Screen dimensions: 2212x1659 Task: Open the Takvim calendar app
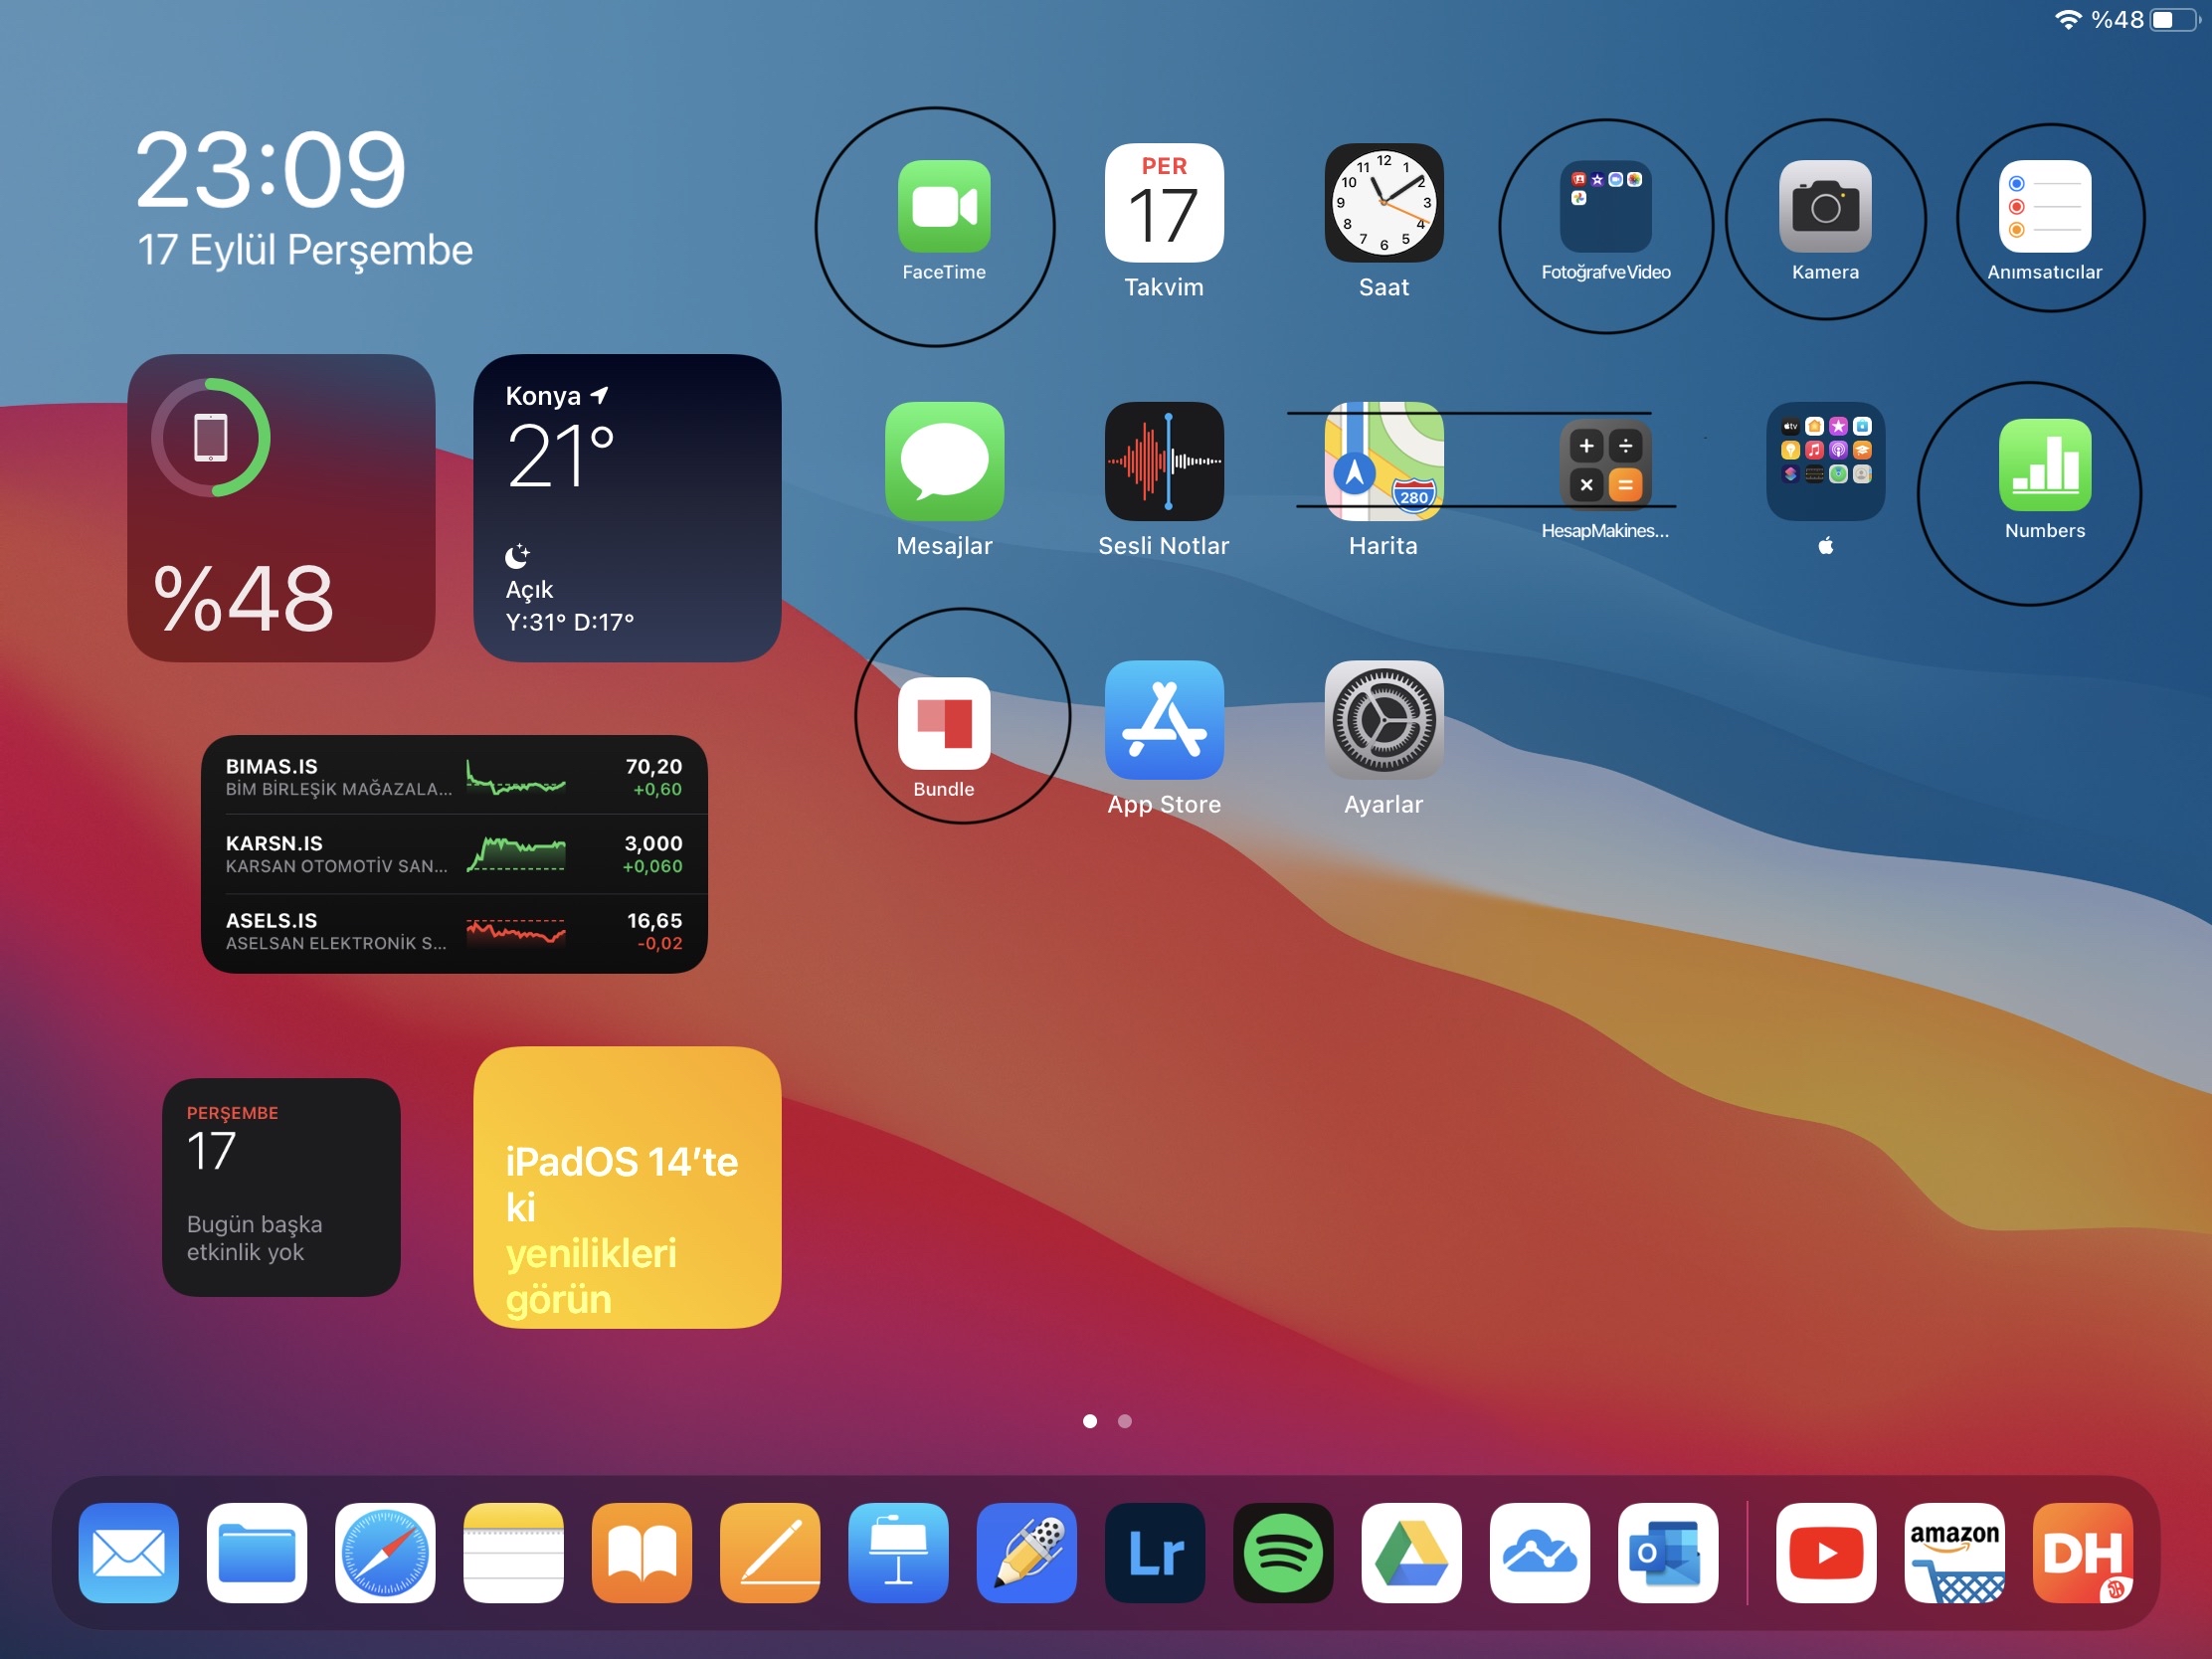coord(1163,203)
